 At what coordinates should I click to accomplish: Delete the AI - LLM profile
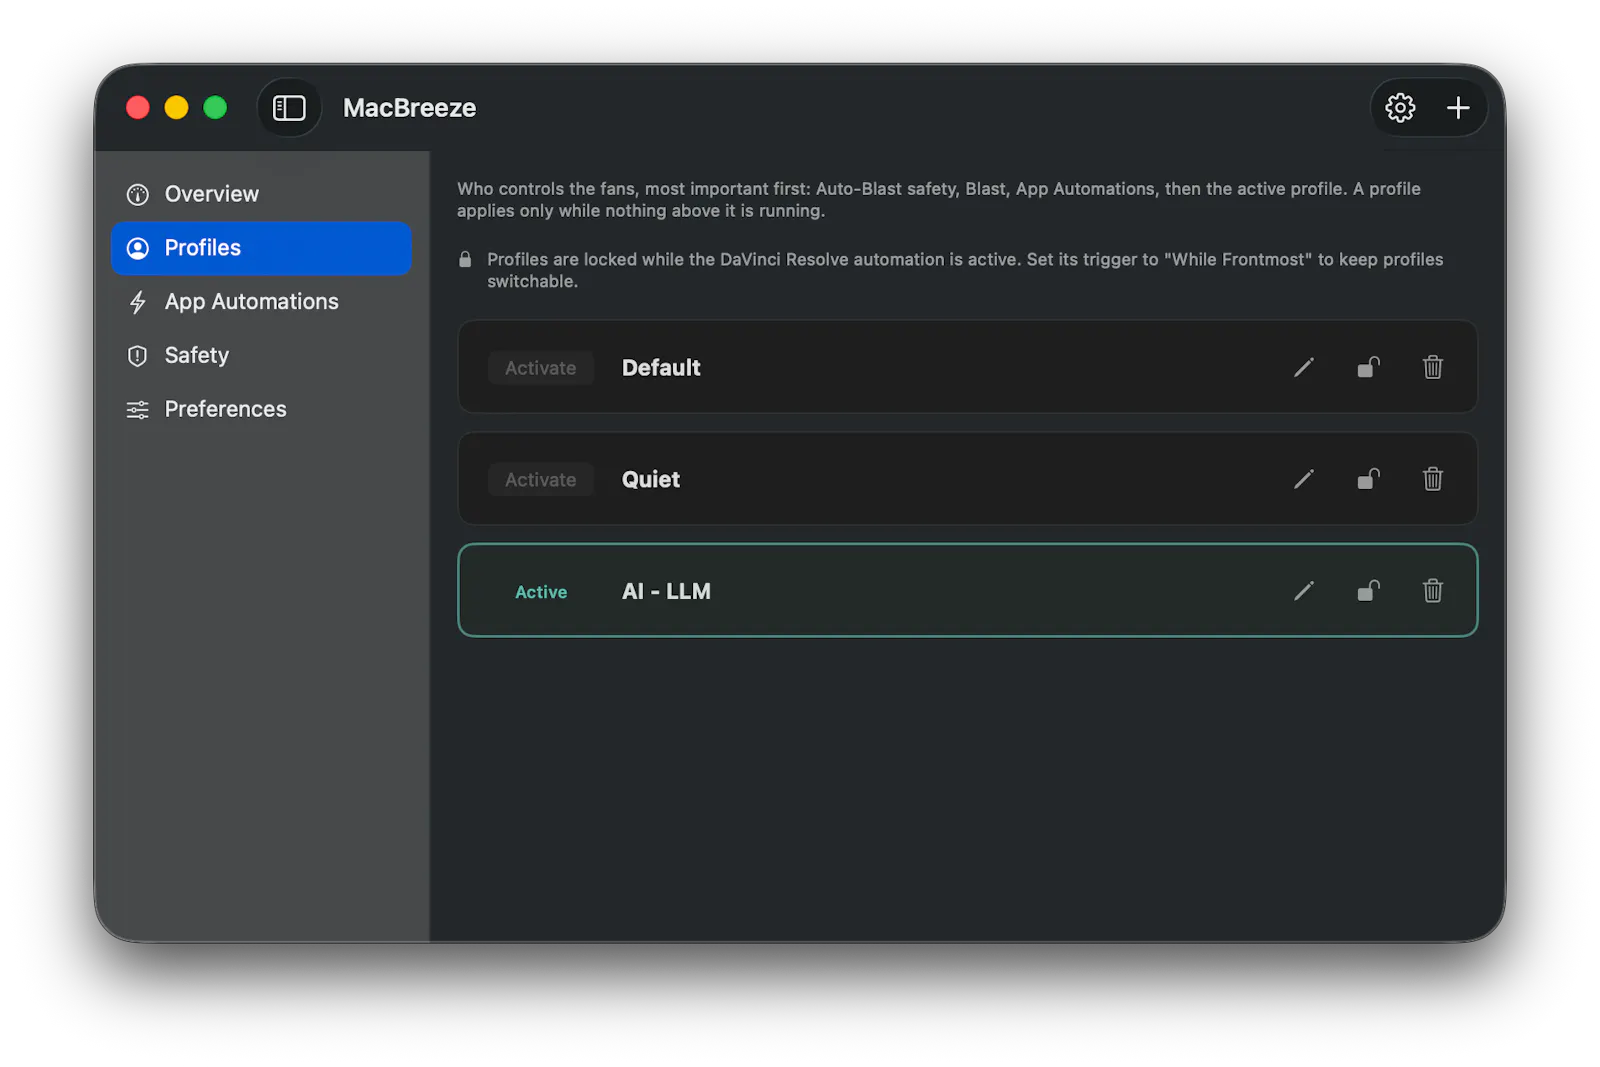[1433, 592]
